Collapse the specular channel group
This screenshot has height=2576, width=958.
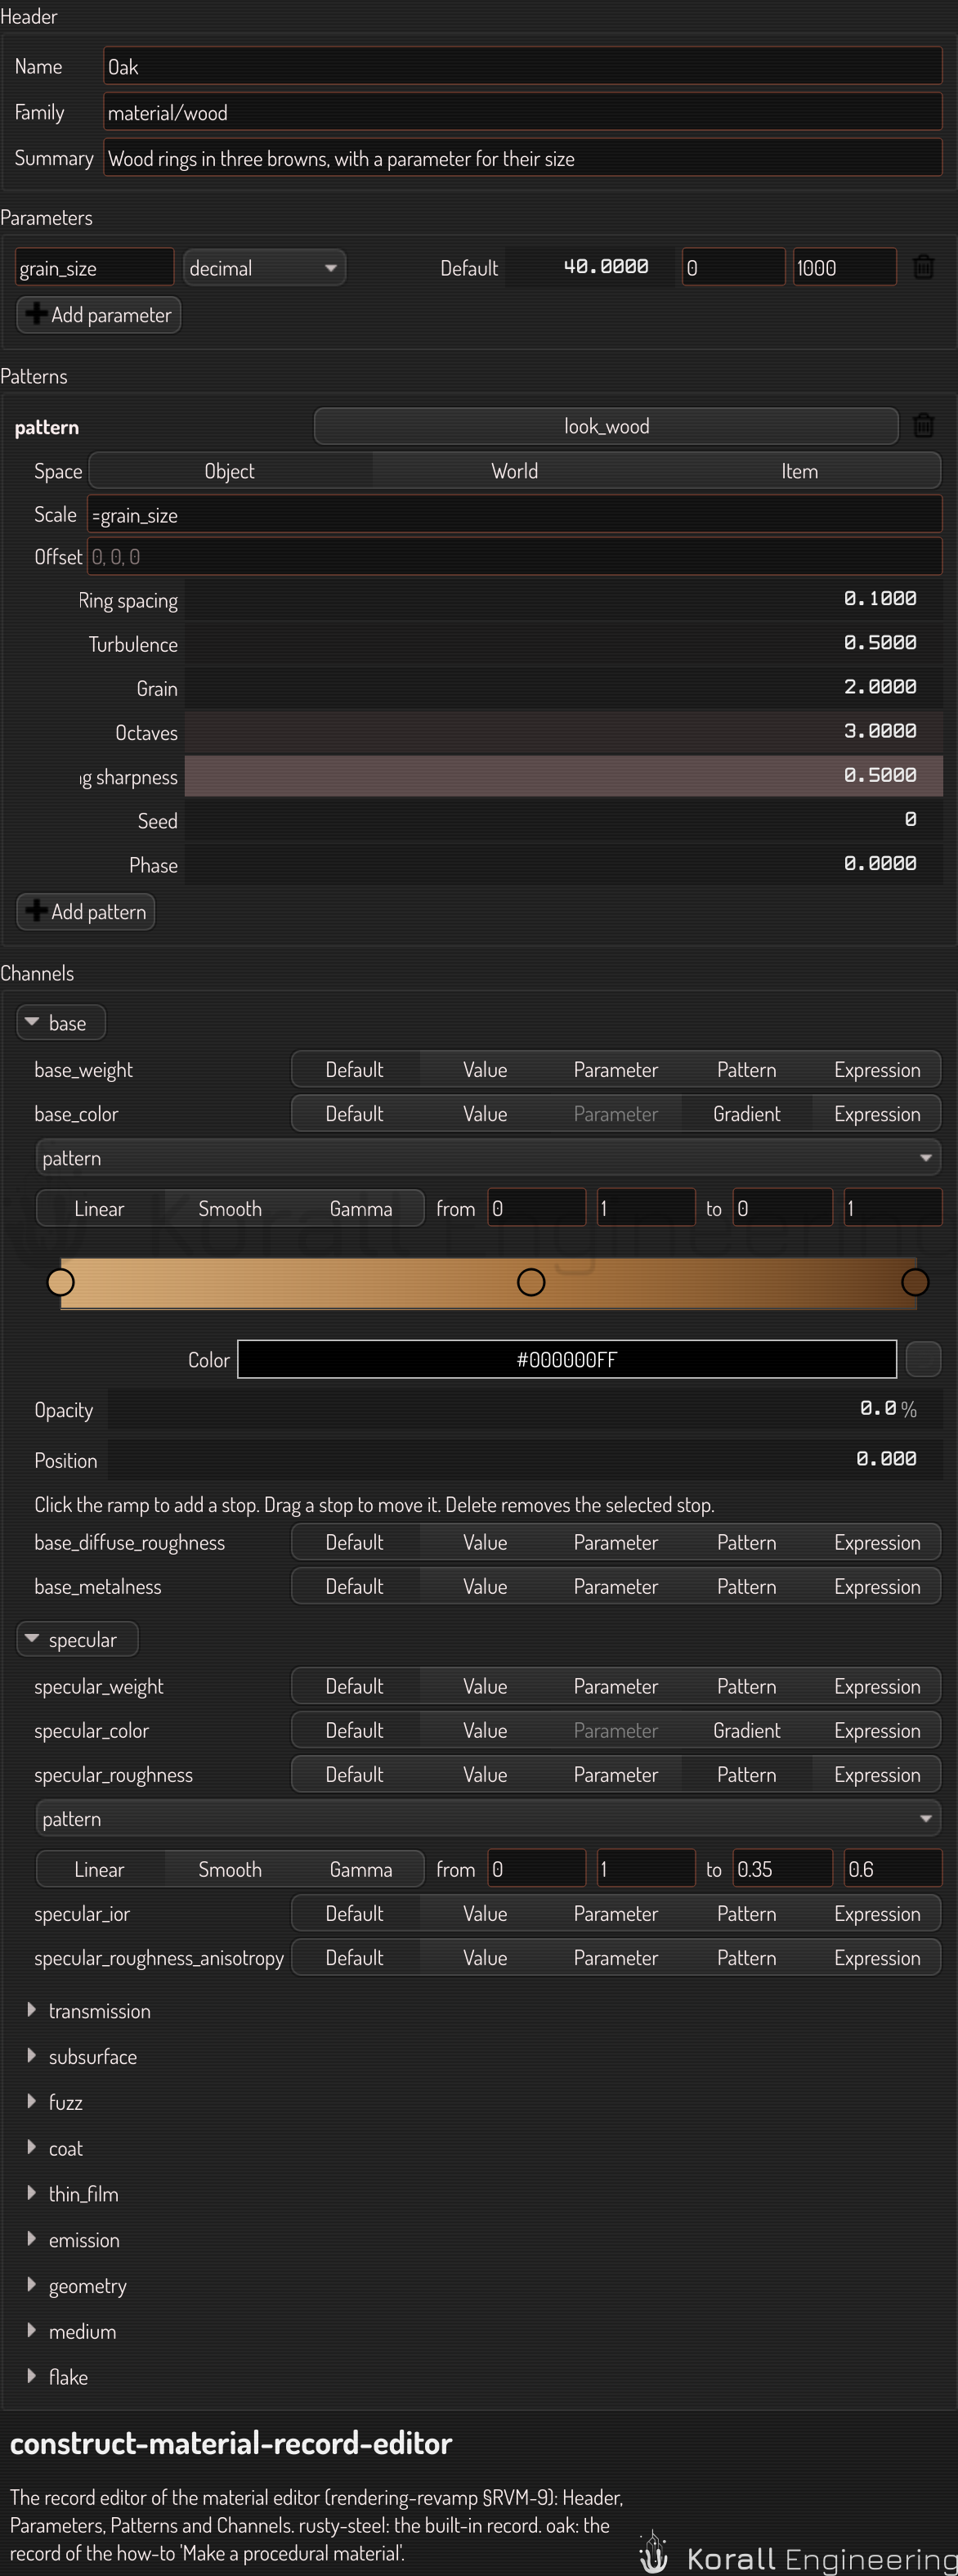tap(77, 1640)
